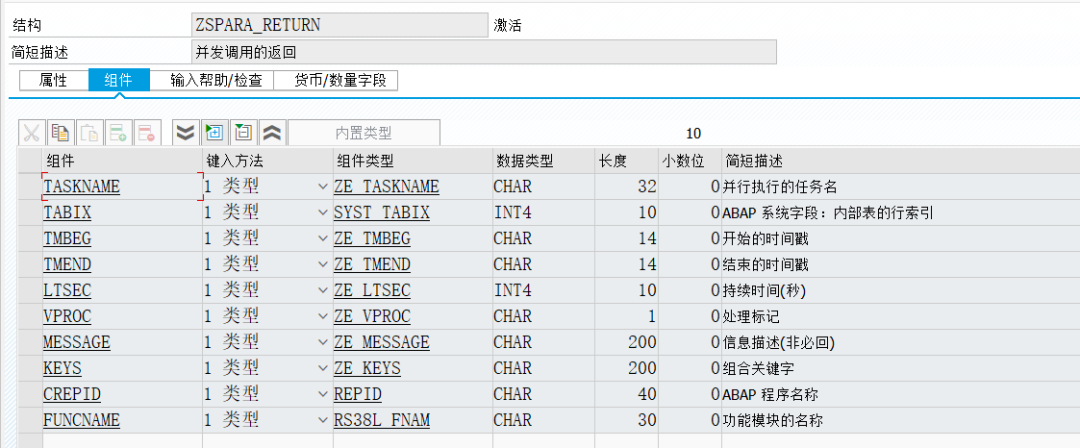Click the 组件类型 column header
Viewport: 1080px width, 448px height.
click(x=413, y=161)
